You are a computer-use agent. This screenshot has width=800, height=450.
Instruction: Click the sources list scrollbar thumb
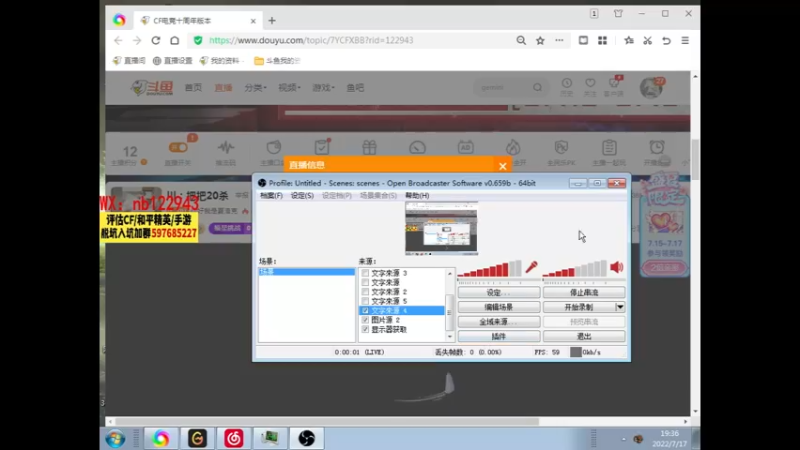click(x=449, y=312)
